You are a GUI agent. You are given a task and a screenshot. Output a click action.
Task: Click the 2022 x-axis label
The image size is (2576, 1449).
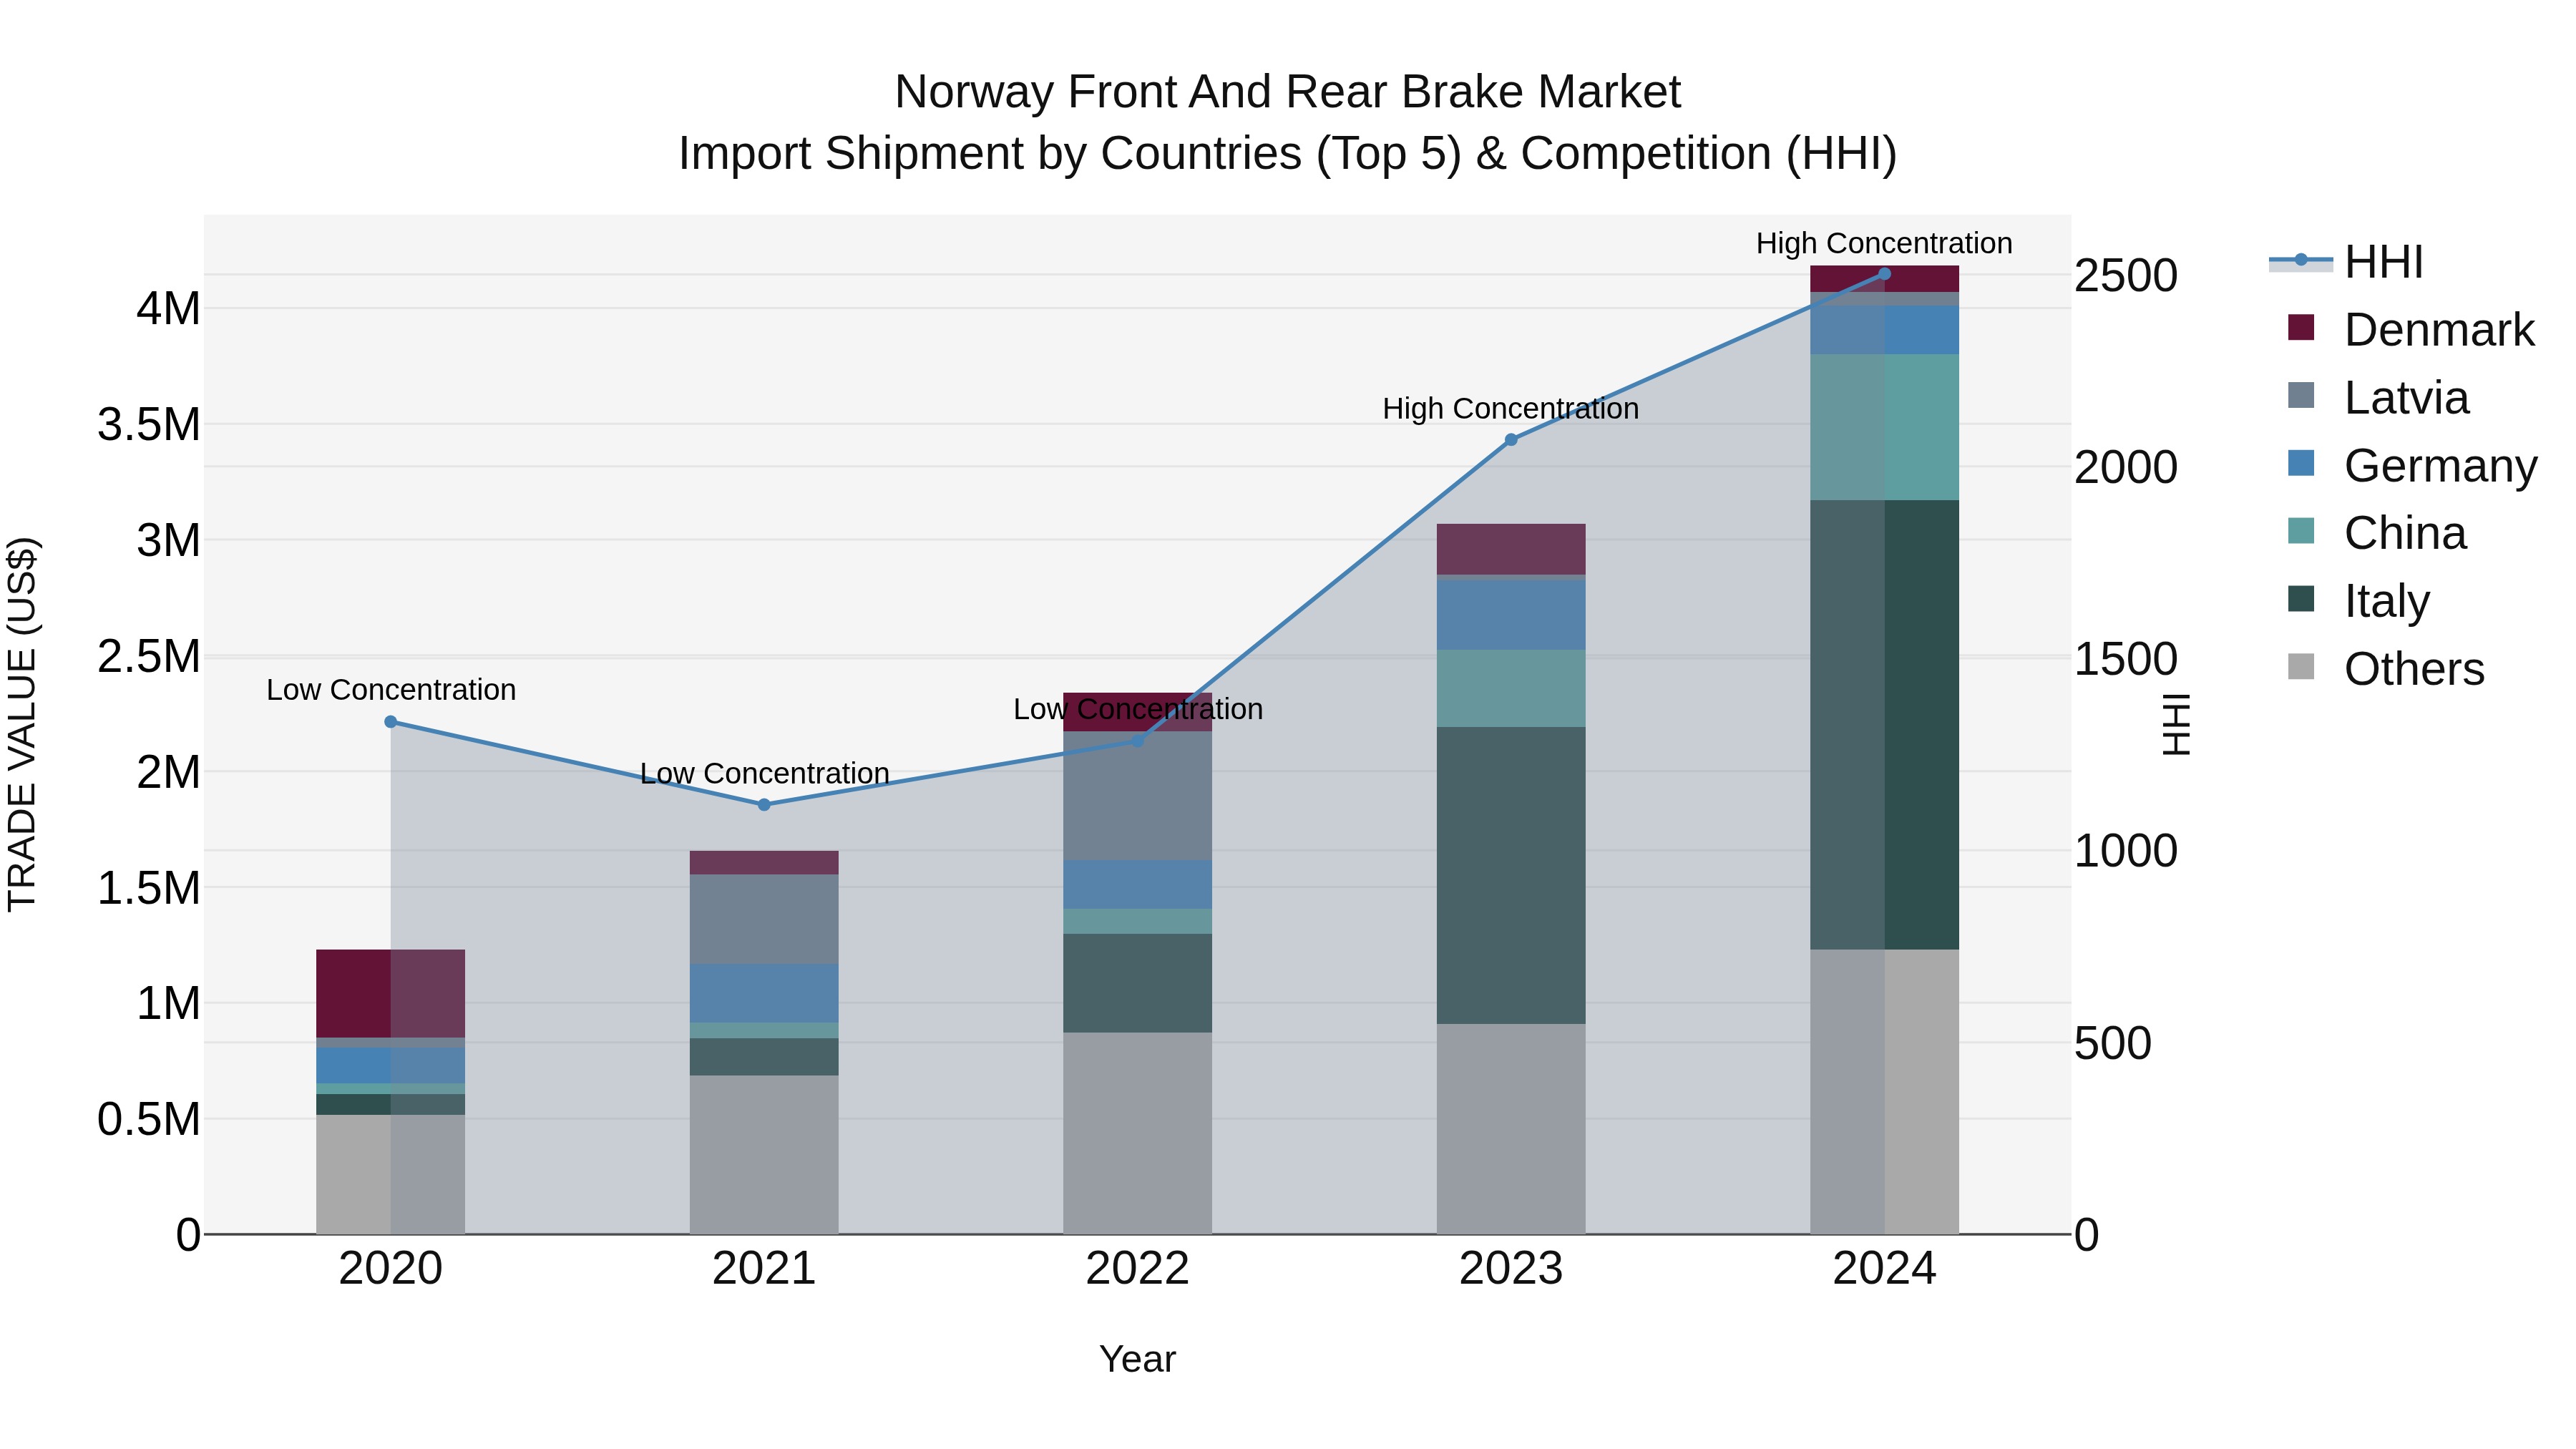(x=1138, y=1269)
